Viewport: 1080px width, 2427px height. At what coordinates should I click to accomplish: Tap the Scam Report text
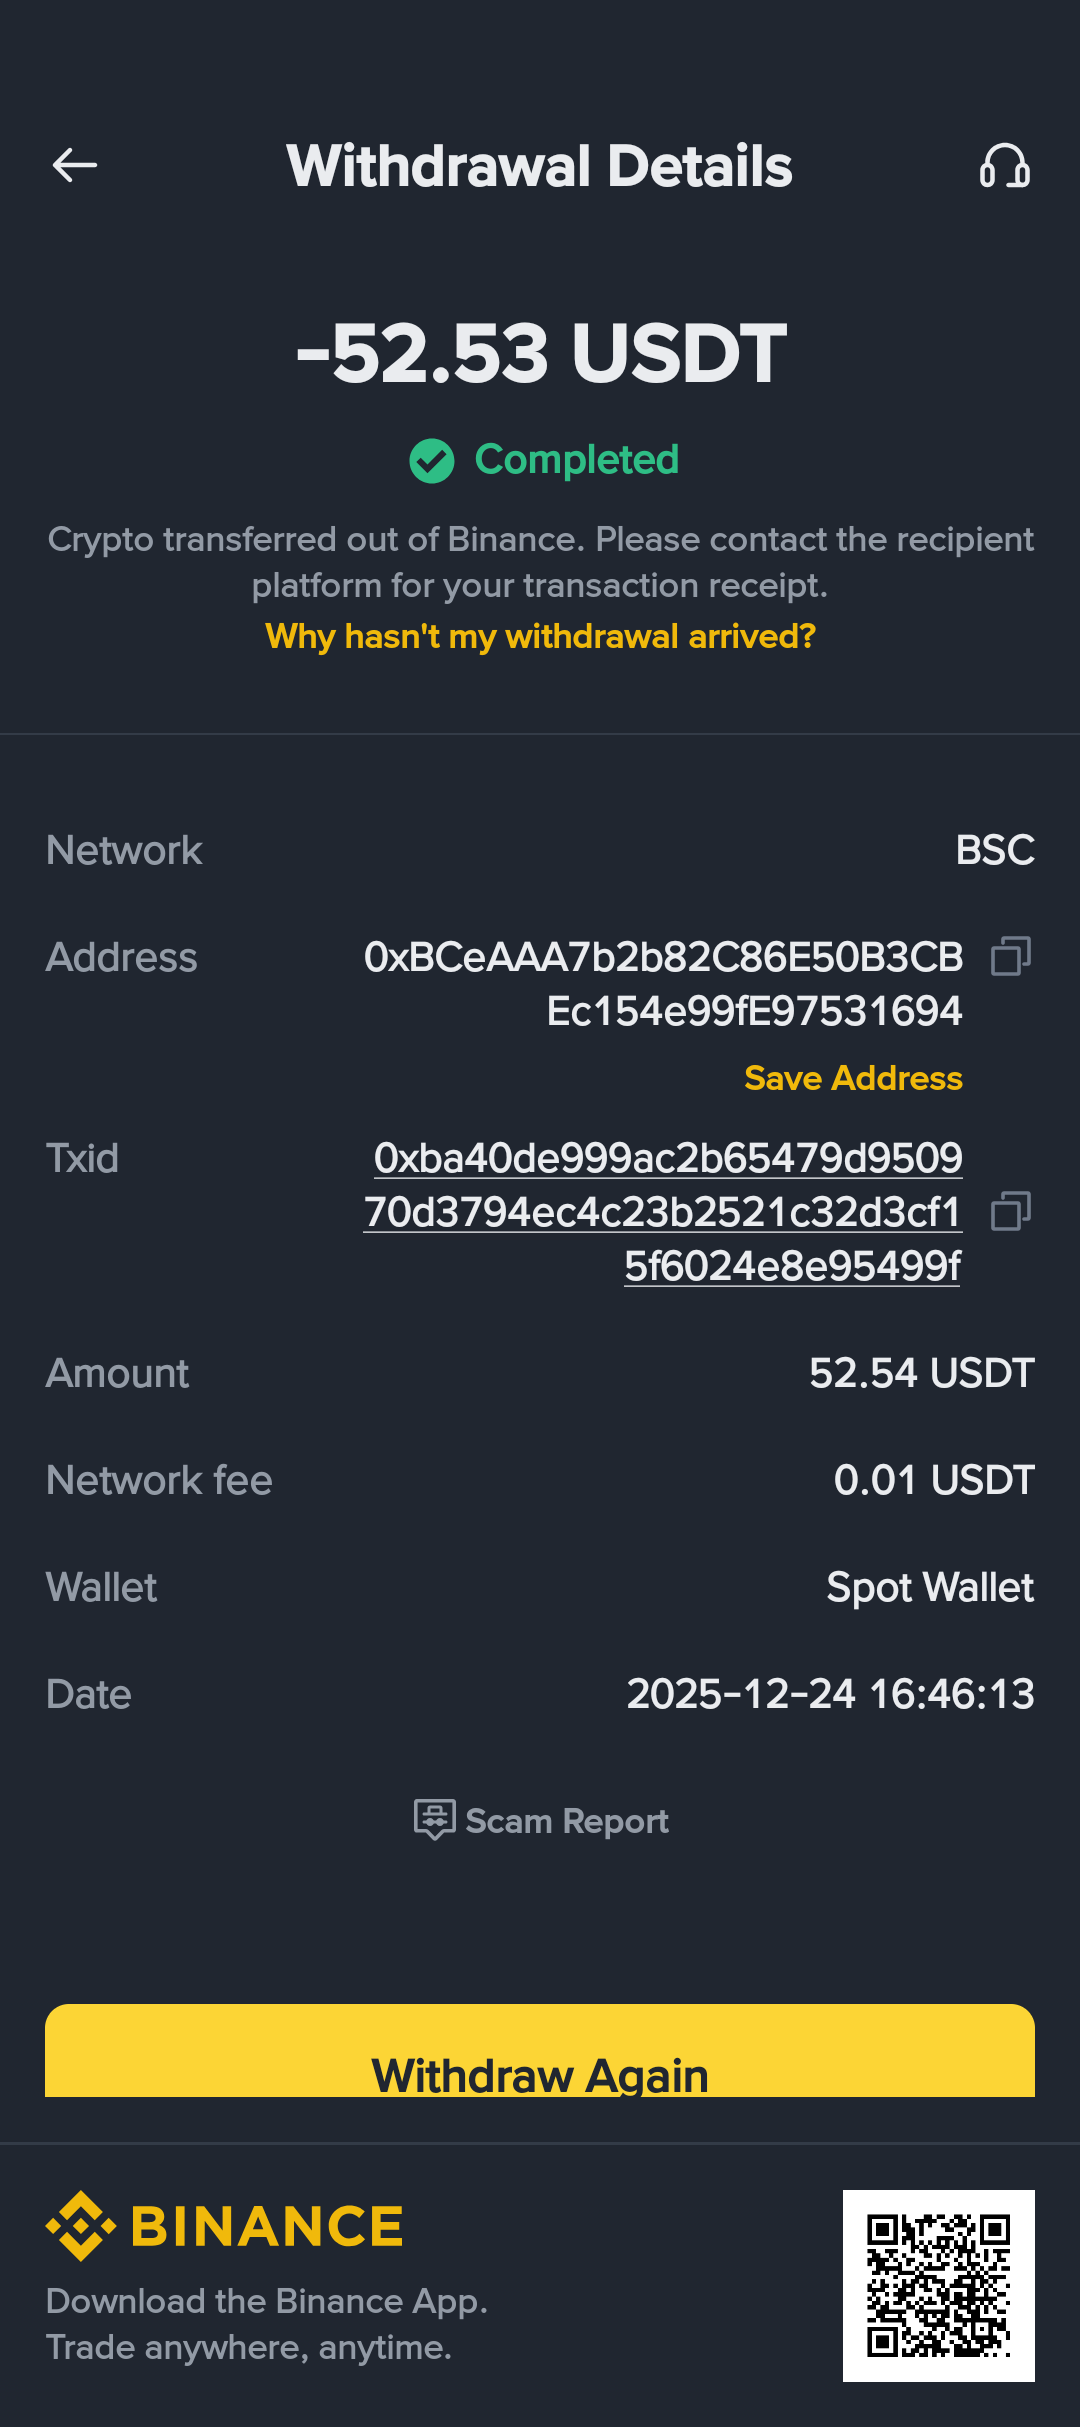(x=566, y=1821)
